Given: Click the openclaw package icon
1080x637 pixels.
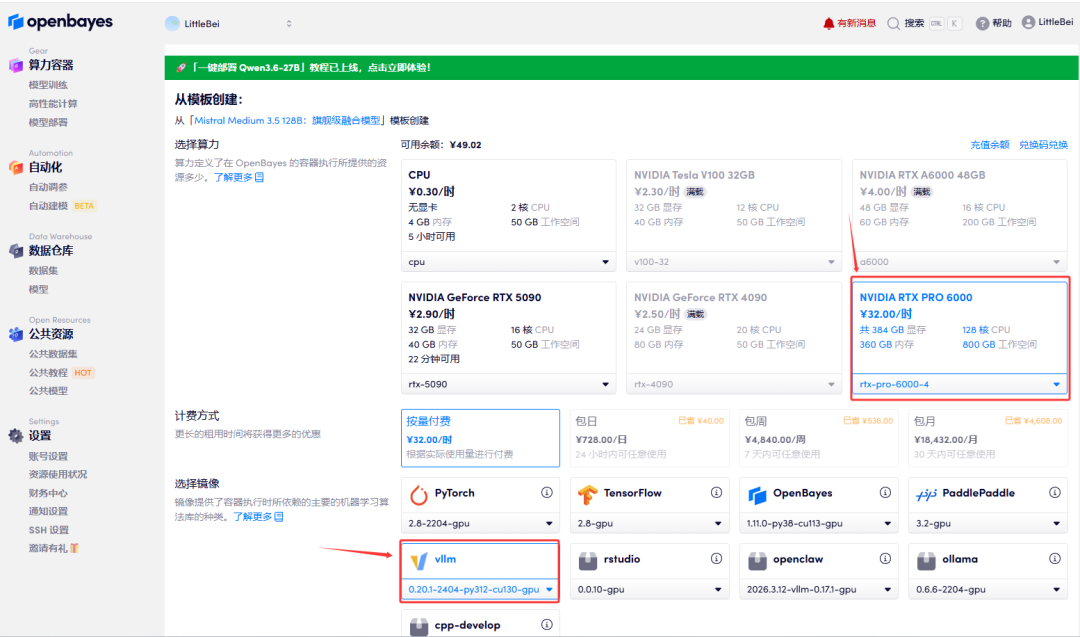Looking at the screenshot, I should (757, 561).
